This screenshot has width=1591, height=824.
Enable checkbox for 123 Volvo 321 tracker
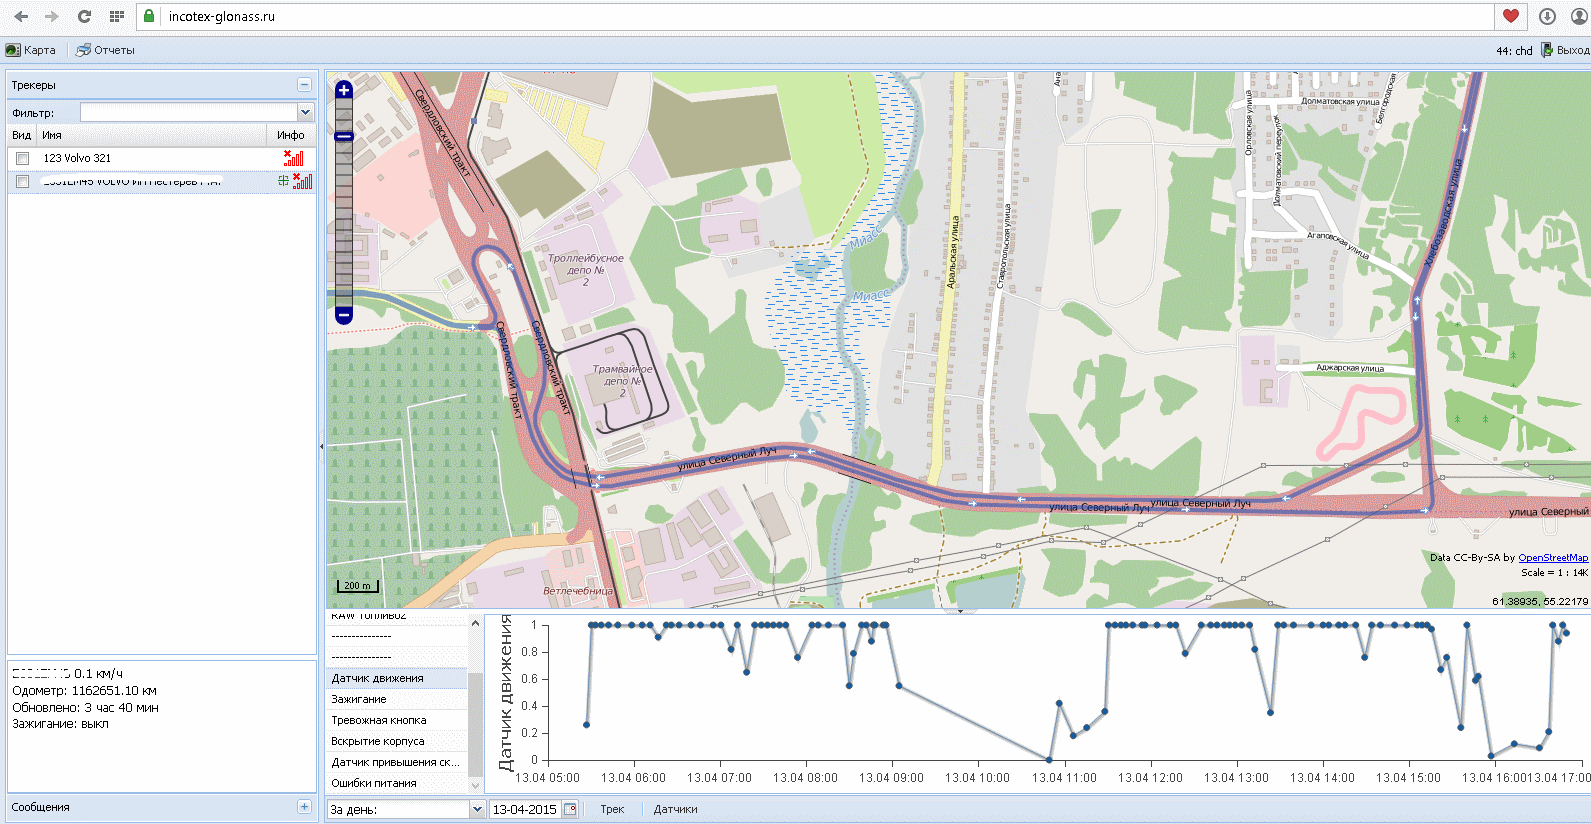(22, 158)
